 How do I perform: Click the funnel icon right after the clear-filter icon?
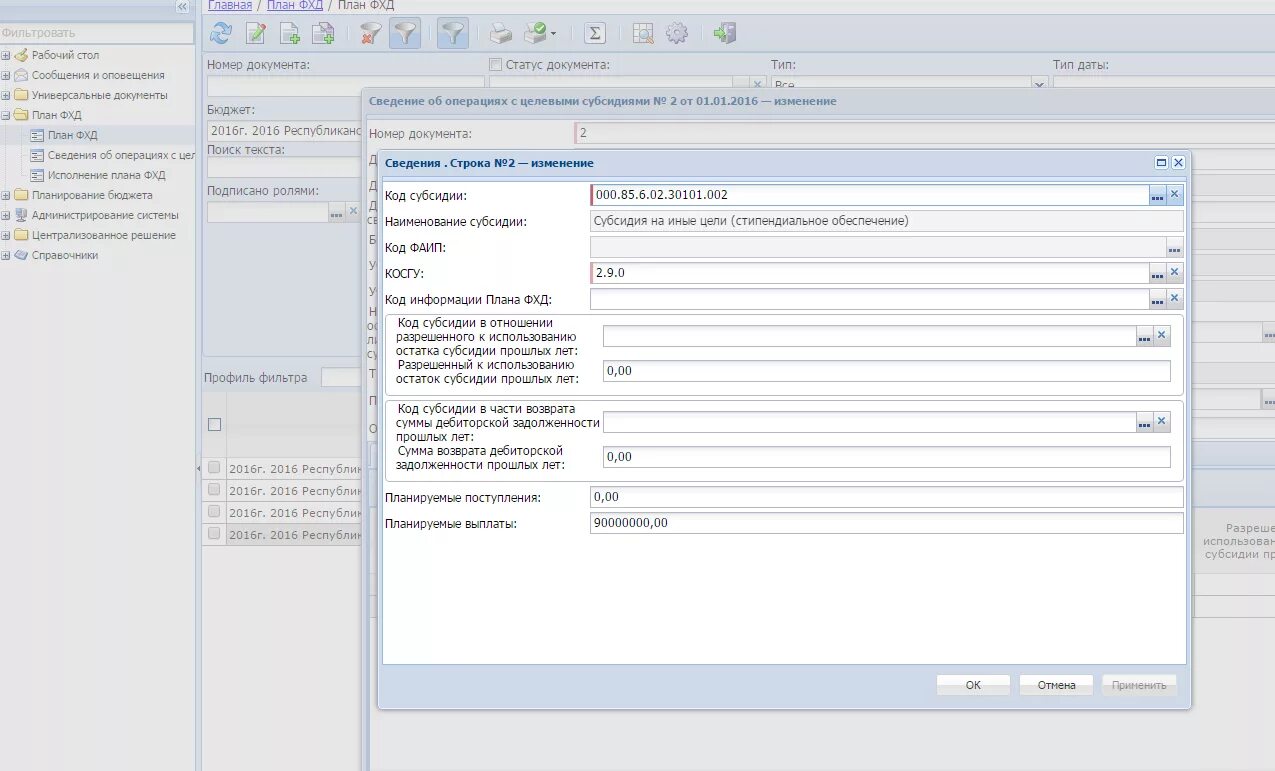(x=404, y=34)
